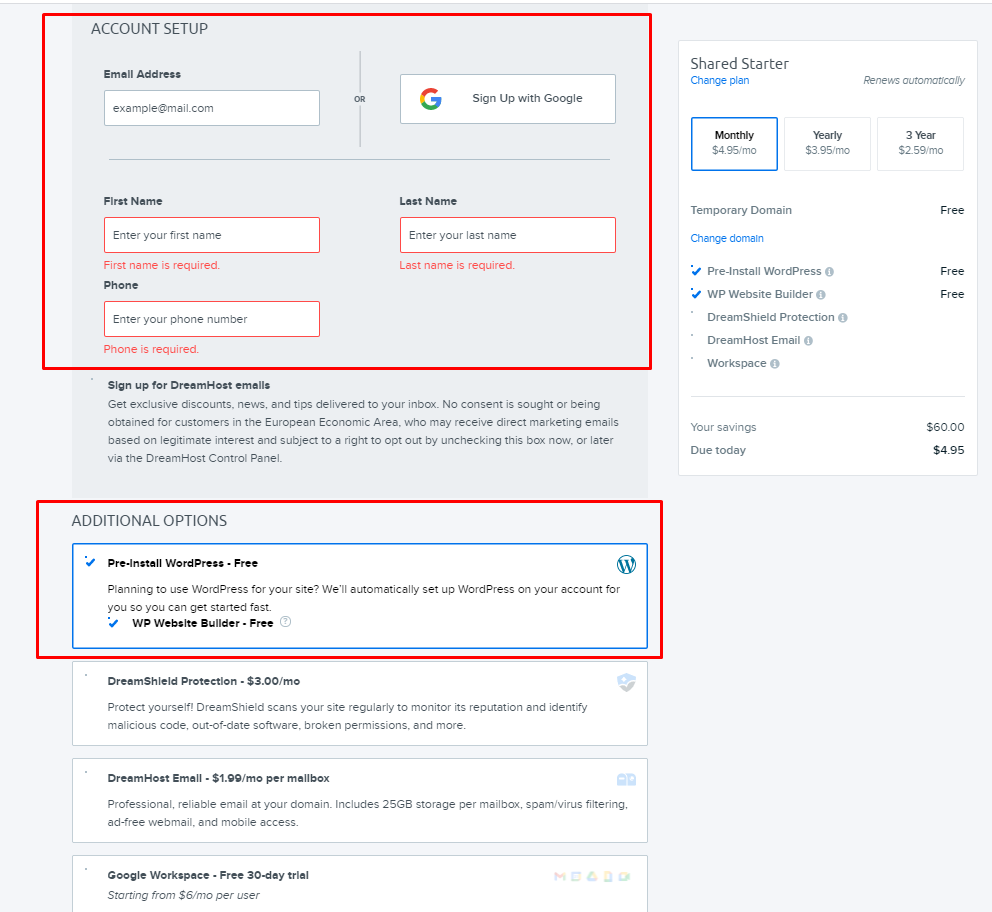
Task: Open info icon beside WP Website Builder summary
Action: point(821,295)
